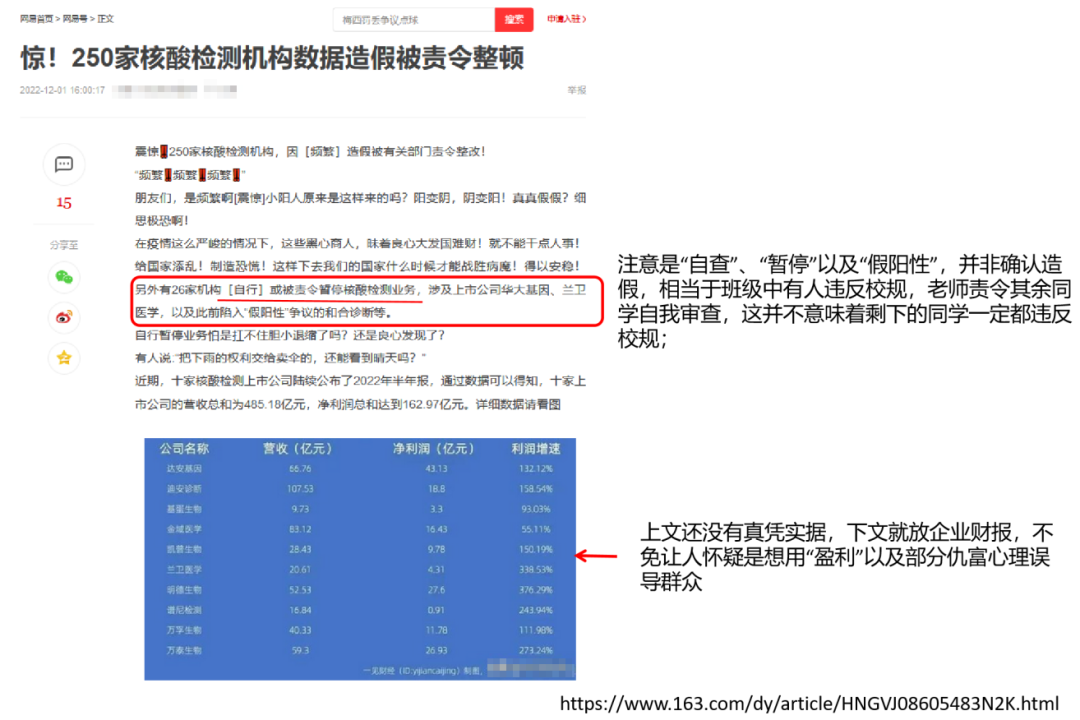Open the comments bubble icon
Image resolution: width=1080 pixels, height=720 pixels.
point(63,166)
